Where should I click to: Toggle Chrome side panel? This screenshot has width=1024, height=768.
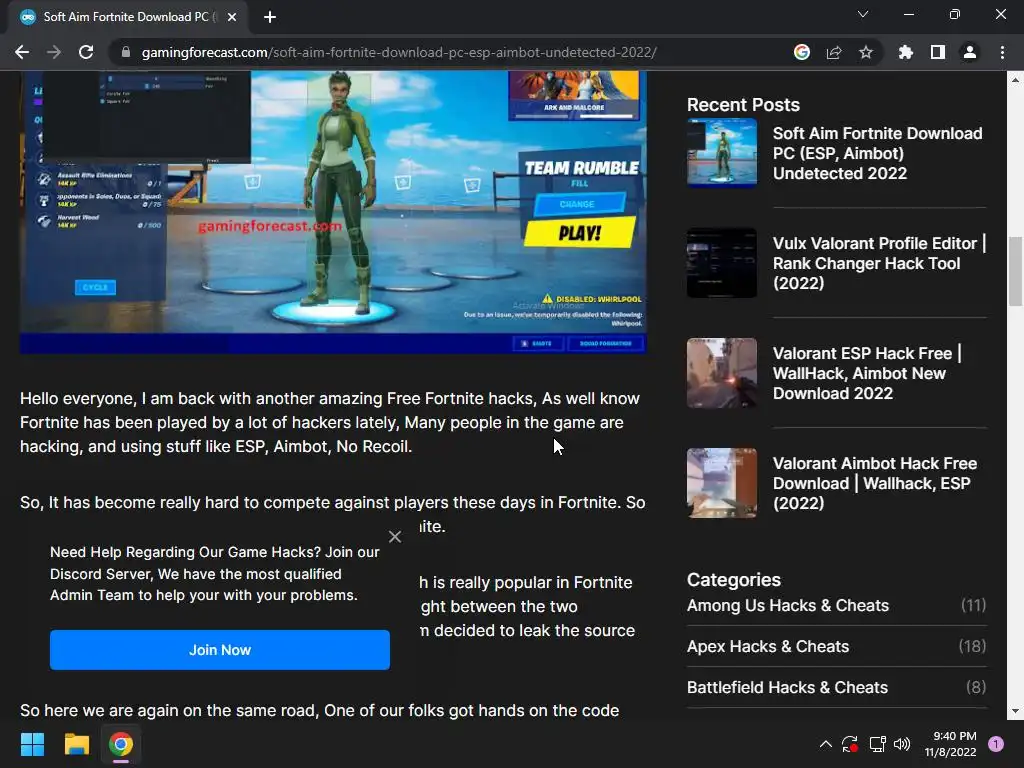(938, 52)
